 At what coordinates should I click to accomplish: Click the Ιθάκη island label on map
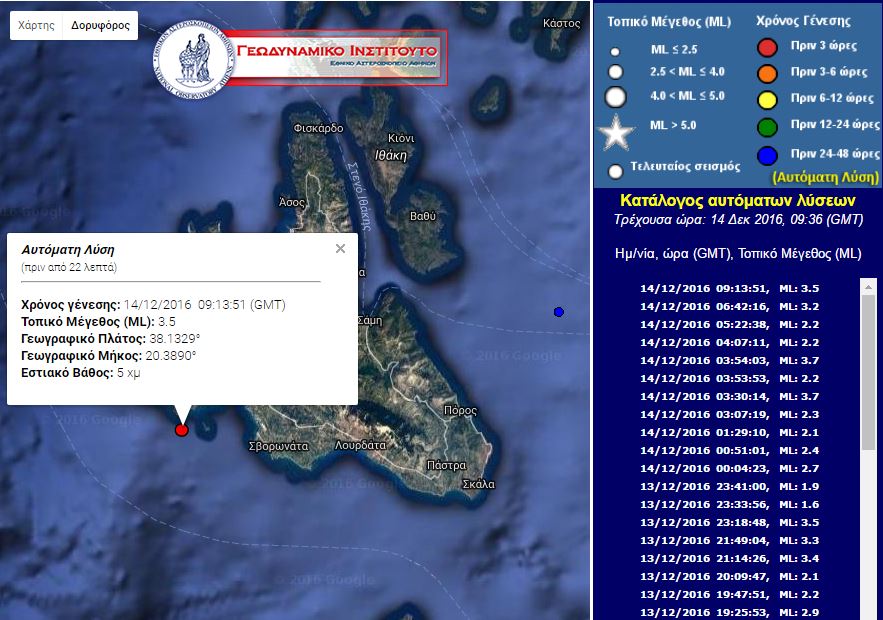point(390,156)
